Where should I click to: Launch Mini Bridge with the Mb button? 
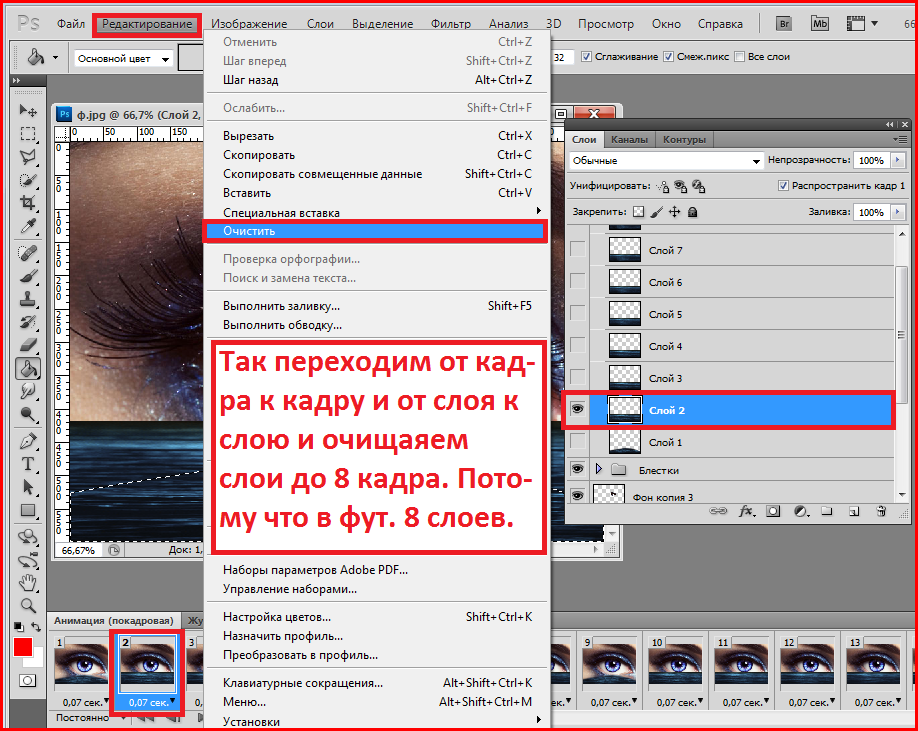820,24
